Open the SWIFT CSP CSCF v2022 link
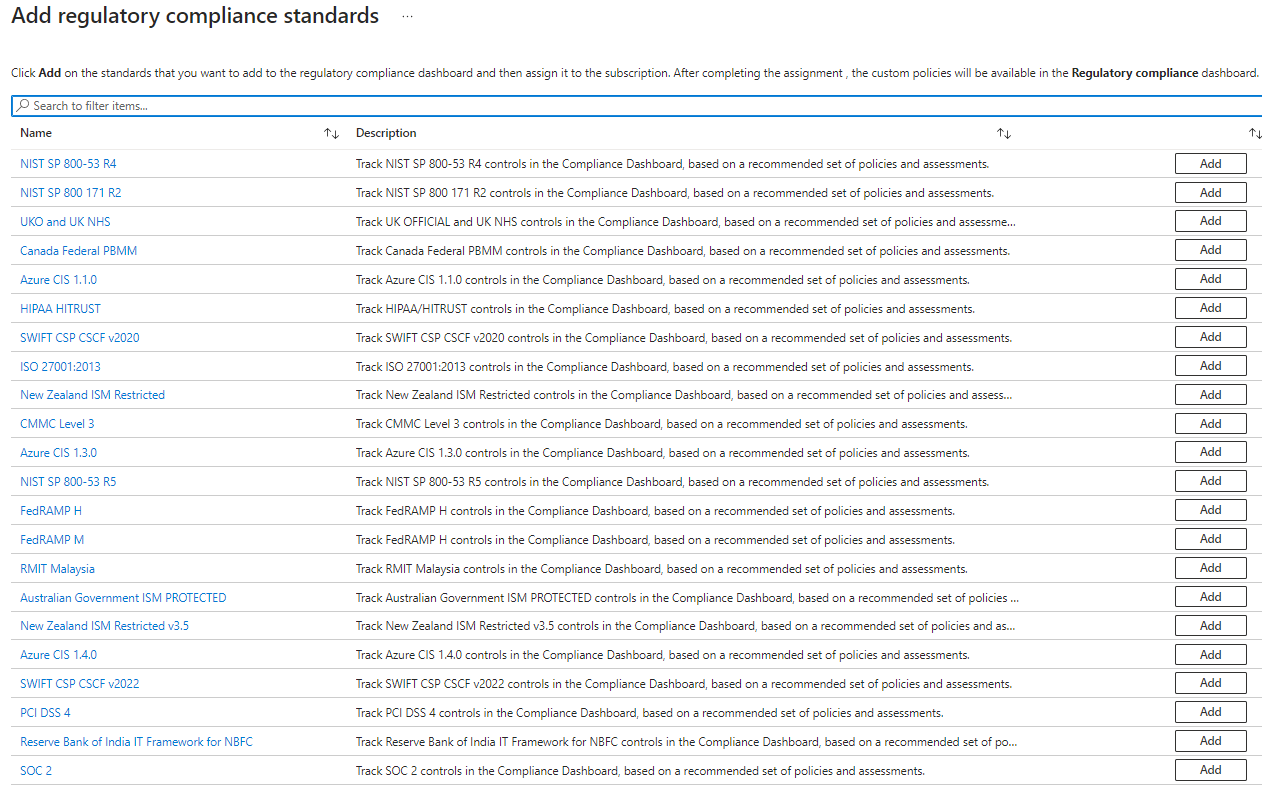This screenshot has height=785, width=1262. [x=79, y=684]
